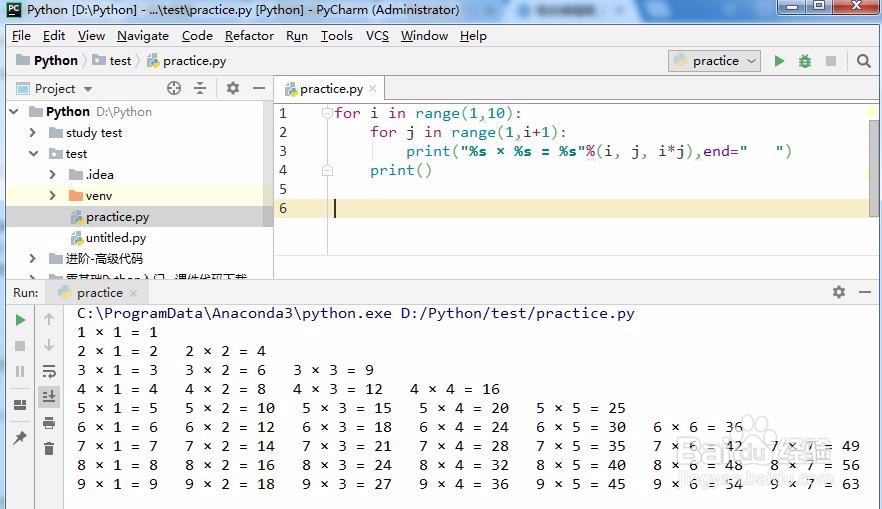Image resolution: width=882 pixels, height=509 pixels.
Task: Open the practice run configuration dropdown
Action: 714,61
